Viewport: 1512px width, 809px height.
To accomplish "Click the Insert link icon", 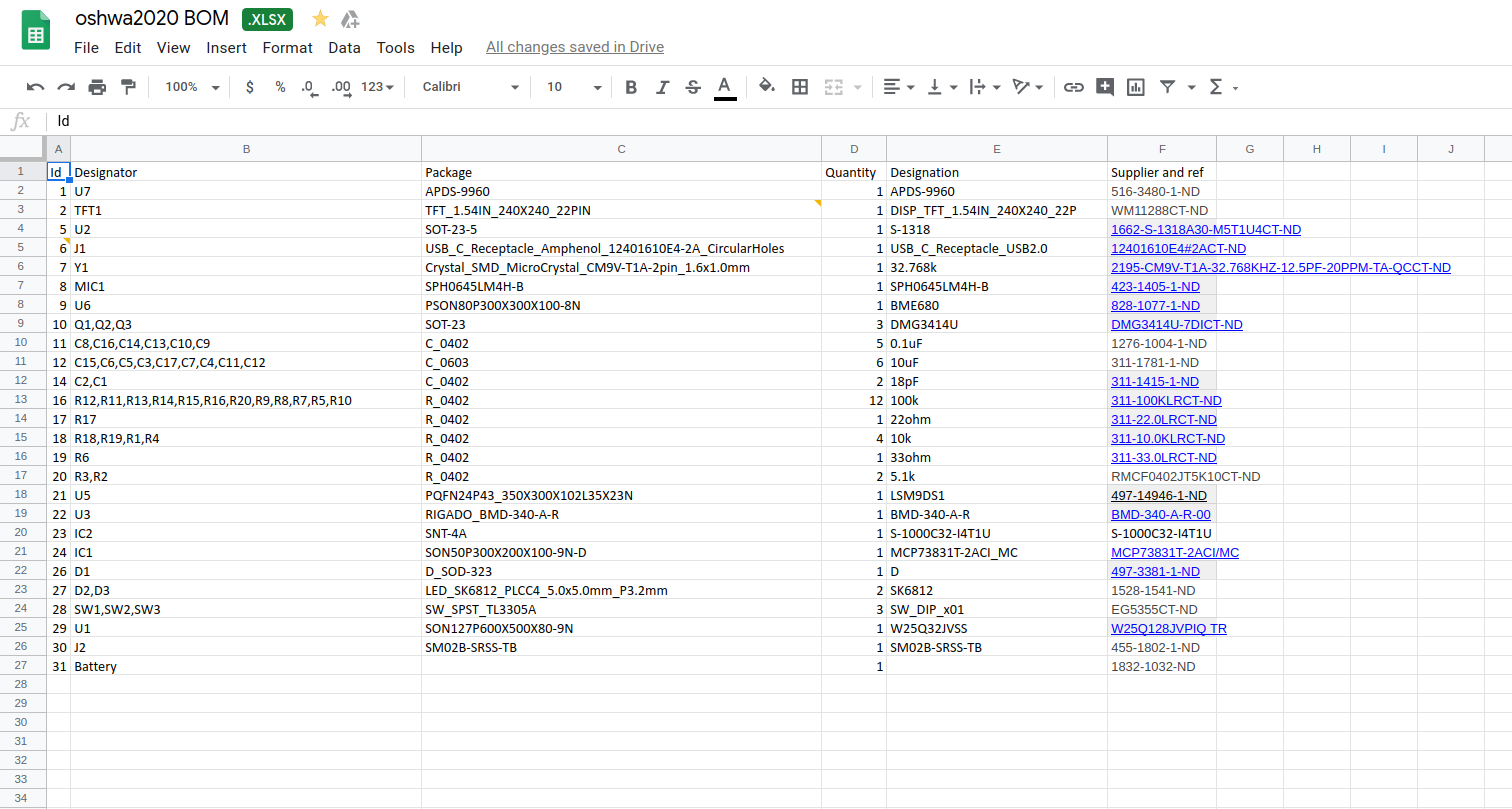I will pyautogui.click(x=1074, y=87).
